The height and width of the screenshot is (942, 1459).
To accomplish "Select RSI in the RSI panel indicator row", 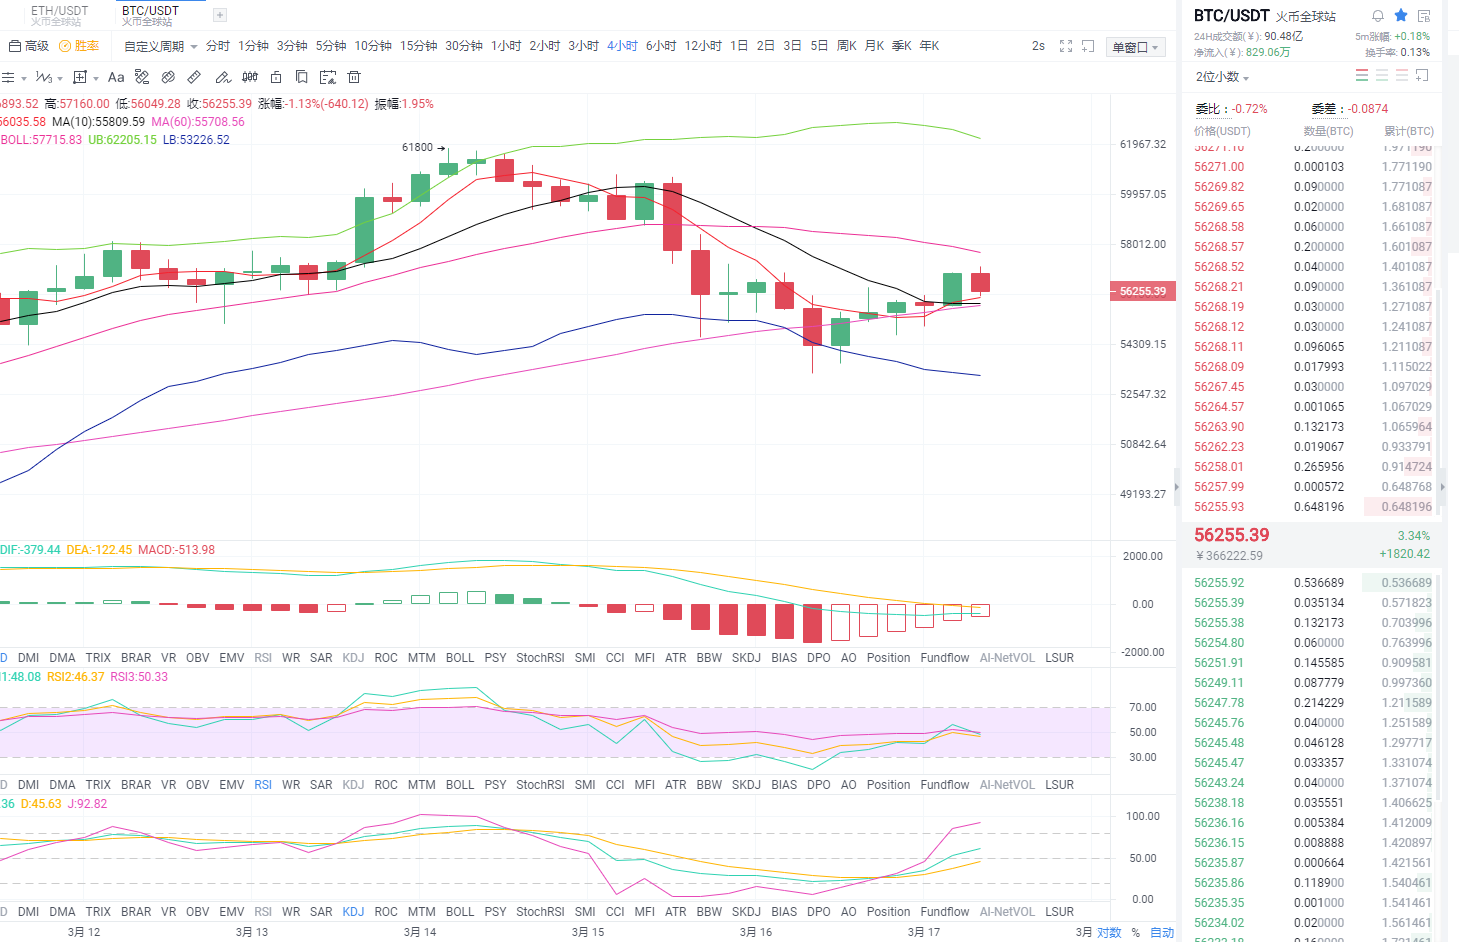I will tap(263, 785).
